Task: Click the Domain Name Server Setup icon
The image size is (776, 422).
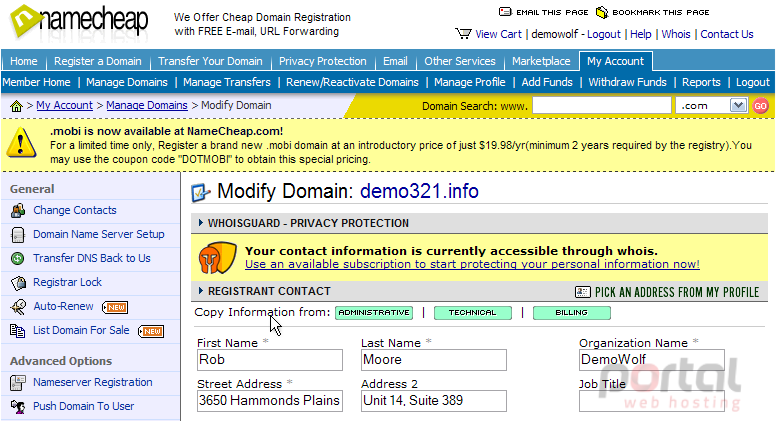Action: click(x=18, y=234)
